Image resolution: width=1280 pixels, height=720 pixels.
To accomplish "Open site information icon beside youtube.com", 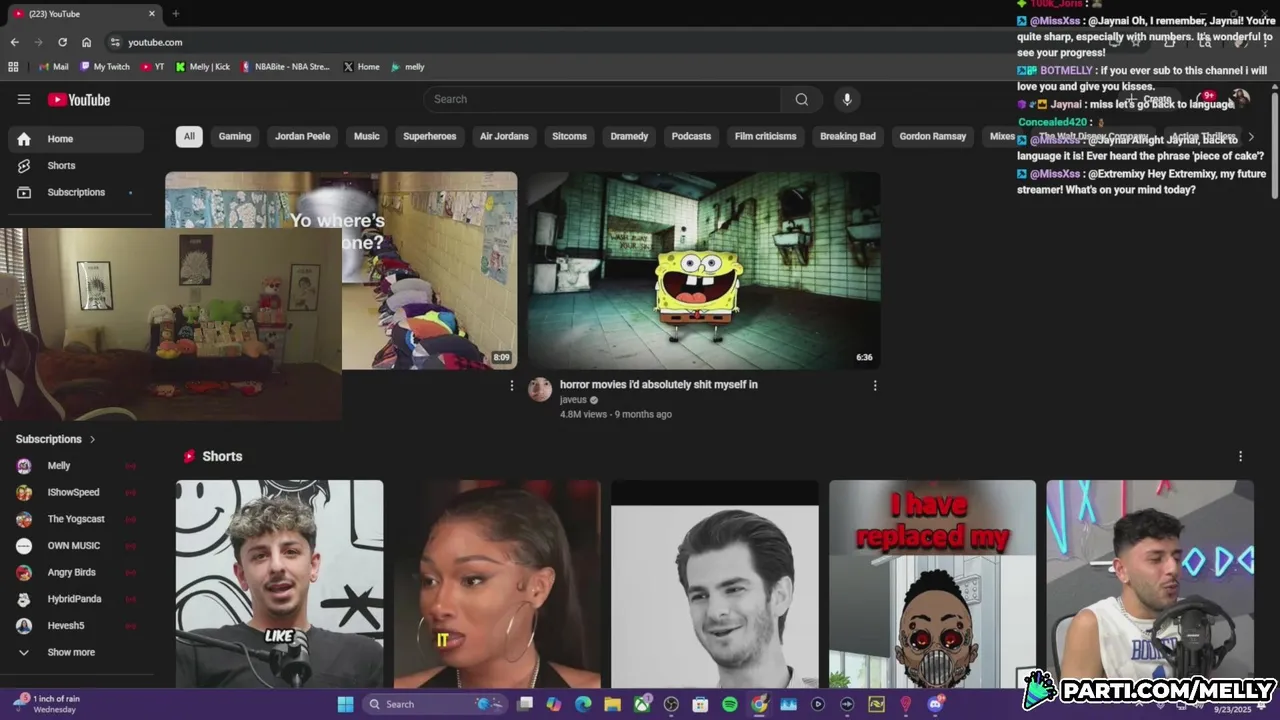I will click(x=115, y=42).
